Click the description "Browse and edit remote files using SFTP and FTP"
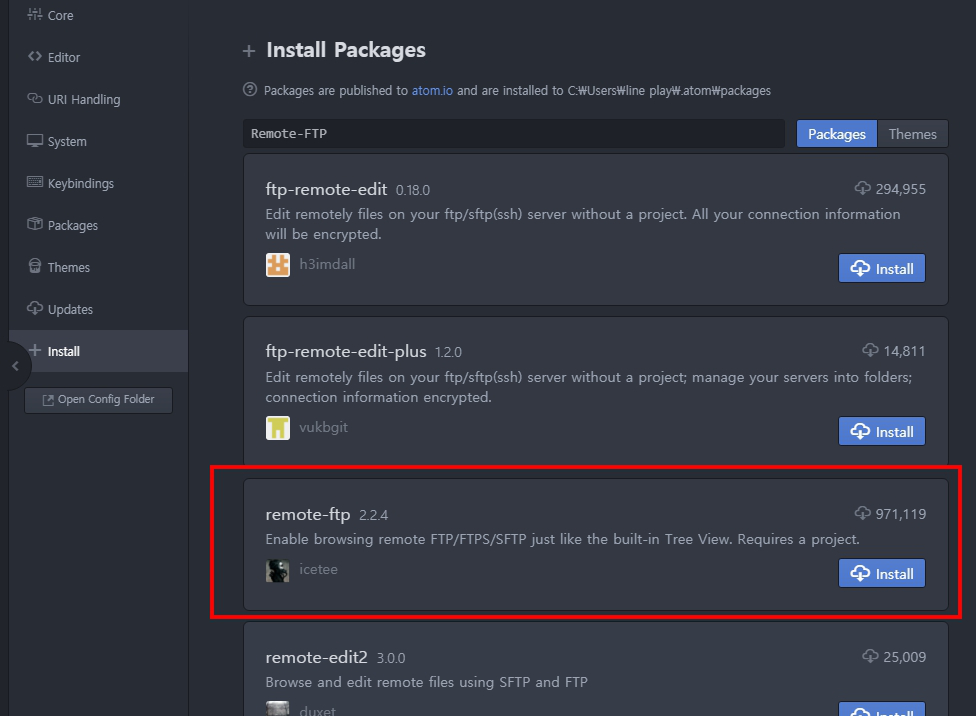Screen dimensions: 976x716 click(426, 682)
